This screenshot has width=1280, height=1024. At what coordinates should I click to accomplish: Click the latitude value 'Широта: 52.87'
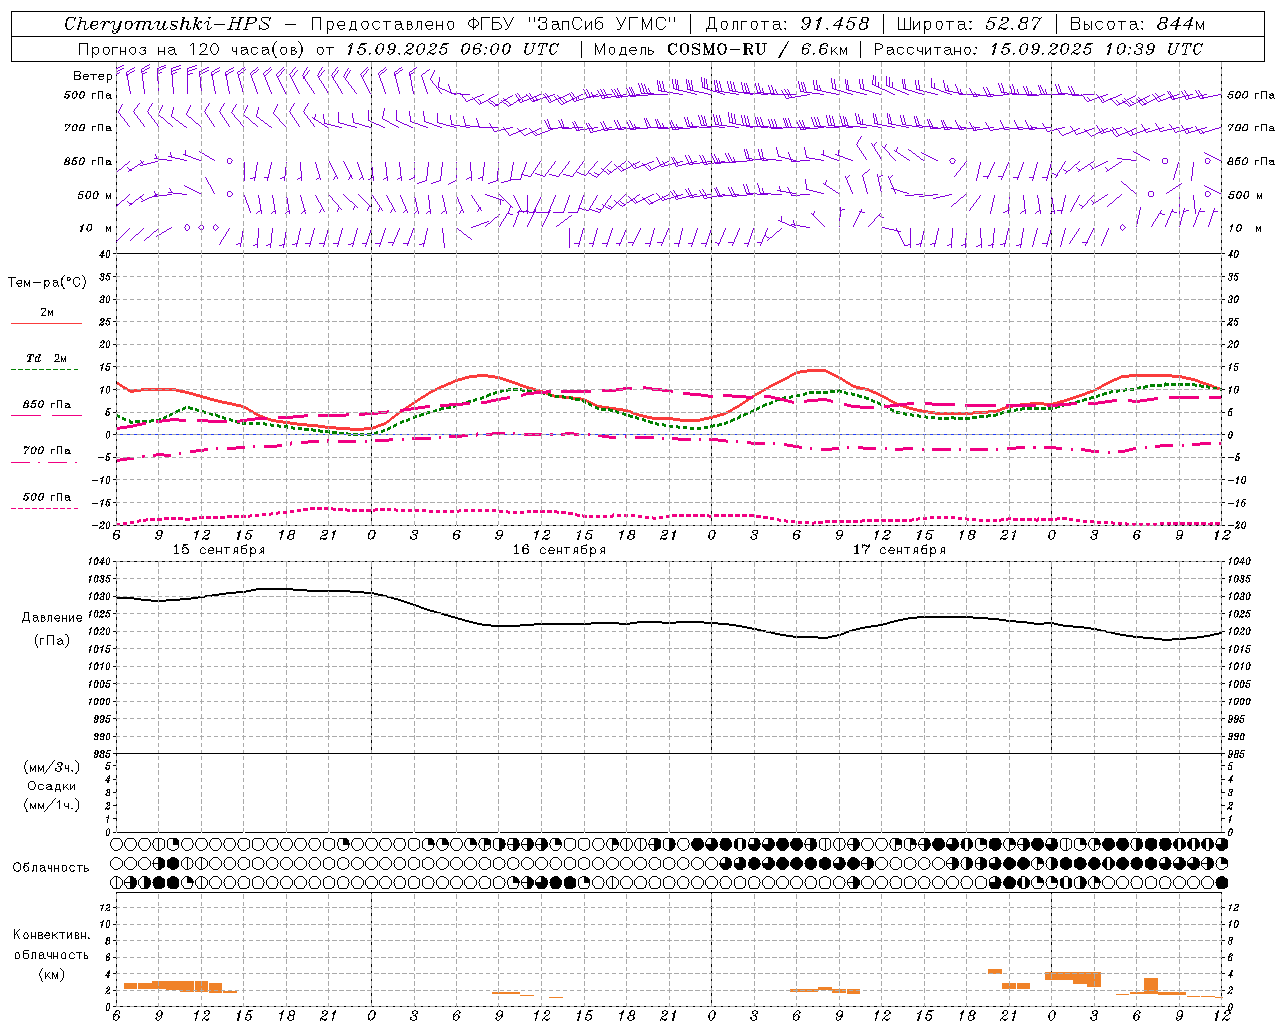969,24
